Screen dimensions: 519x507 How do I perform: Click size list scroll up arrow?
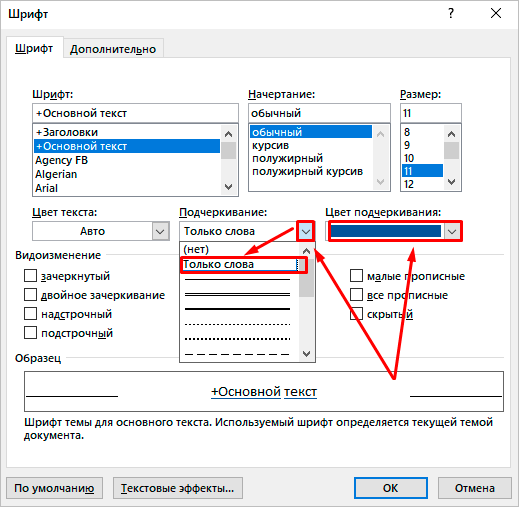[452, 134]
